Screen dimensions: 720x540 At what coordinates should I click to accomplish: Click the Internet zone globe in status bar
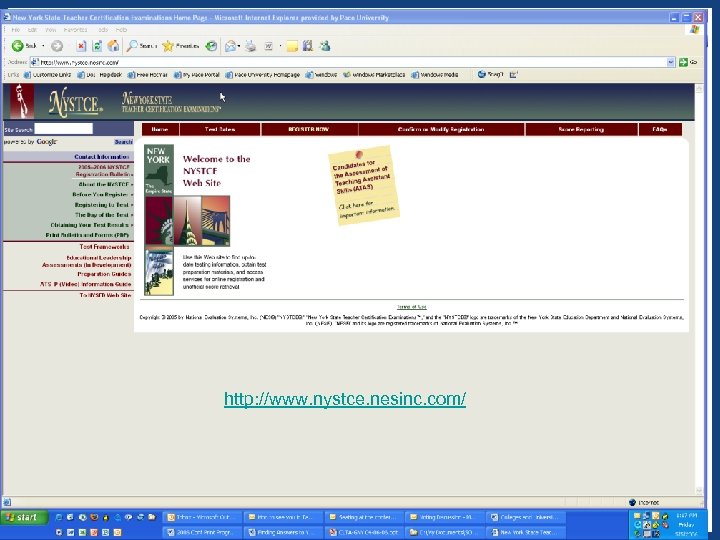pos(632,502)
